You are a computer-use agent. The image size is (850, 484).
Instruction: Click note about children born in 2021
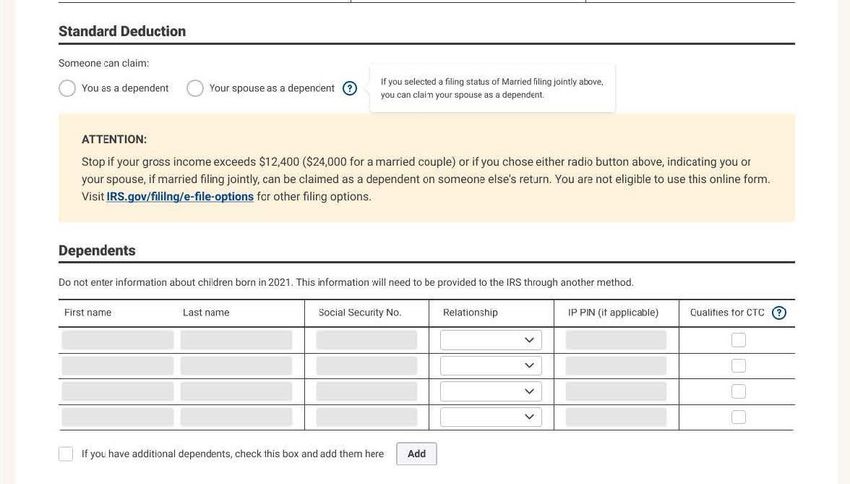point(346,282)
